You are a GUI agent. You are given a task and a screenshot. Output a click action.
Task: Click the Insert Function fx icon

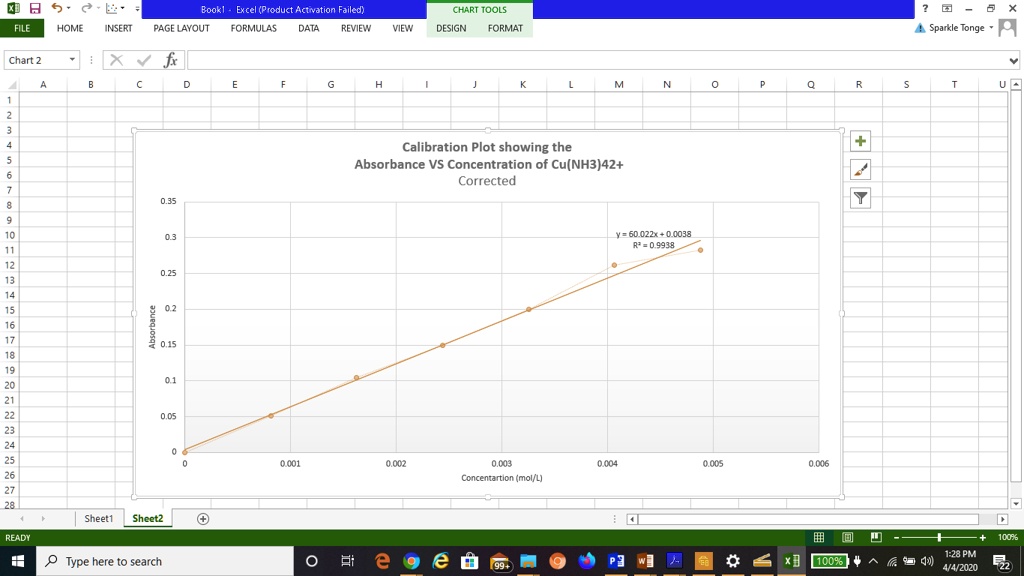coord(170,60)
